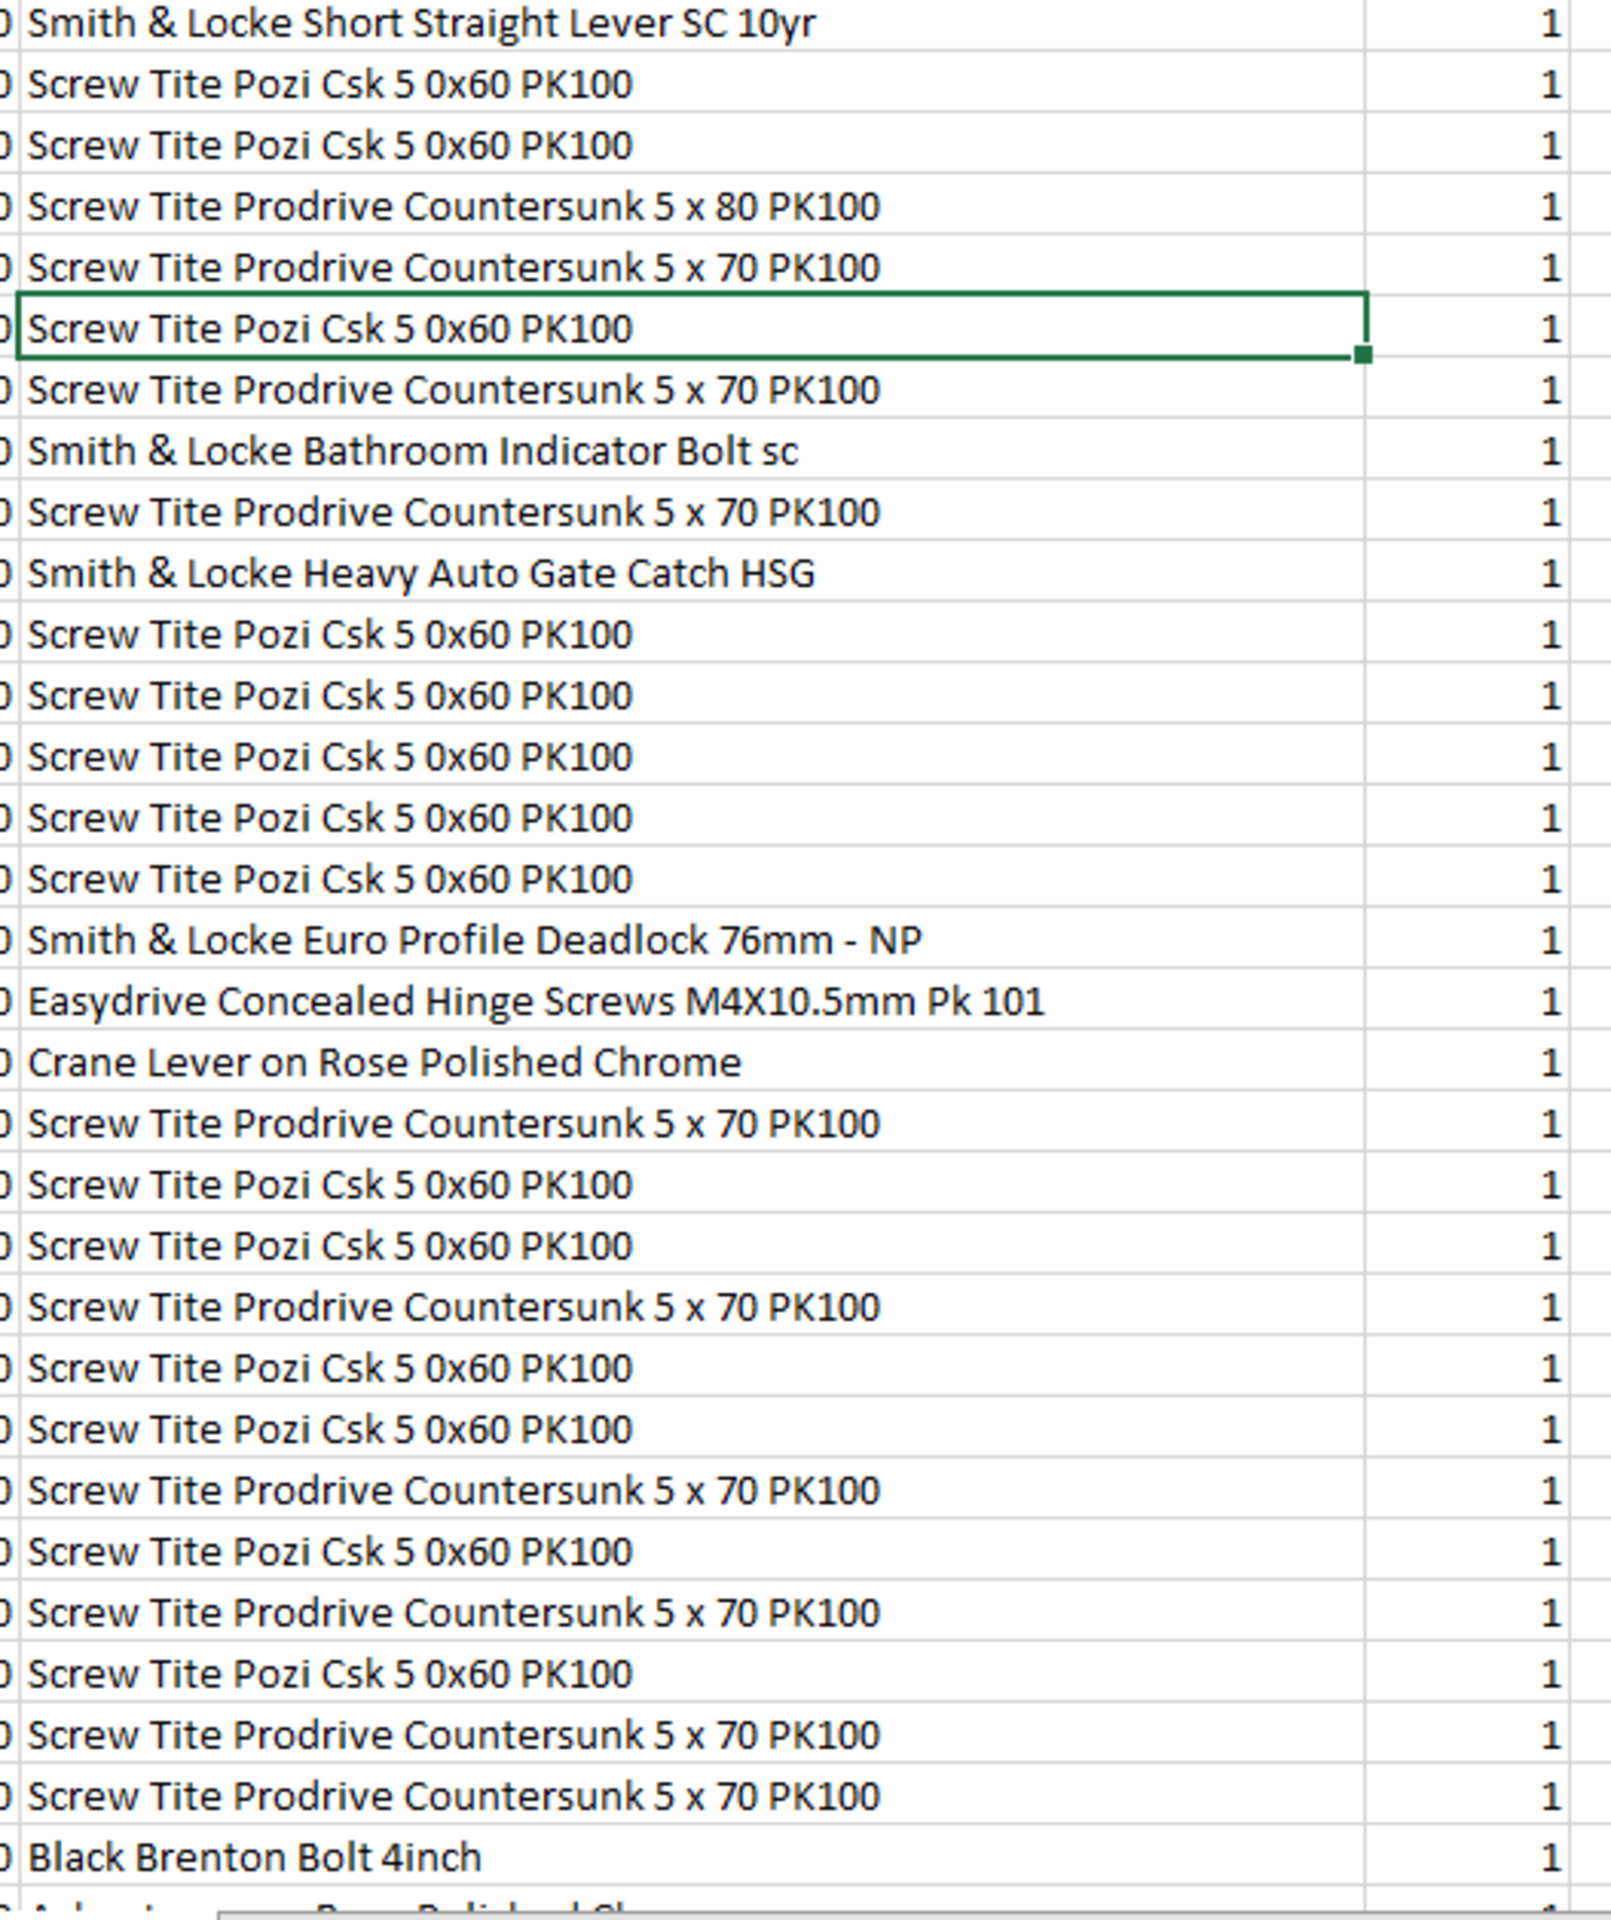This screenshot has height=1920, width=1611.
Task: Click the Smith & Locke Euro Profile Deadlock cell
Action: coord(691,939)
